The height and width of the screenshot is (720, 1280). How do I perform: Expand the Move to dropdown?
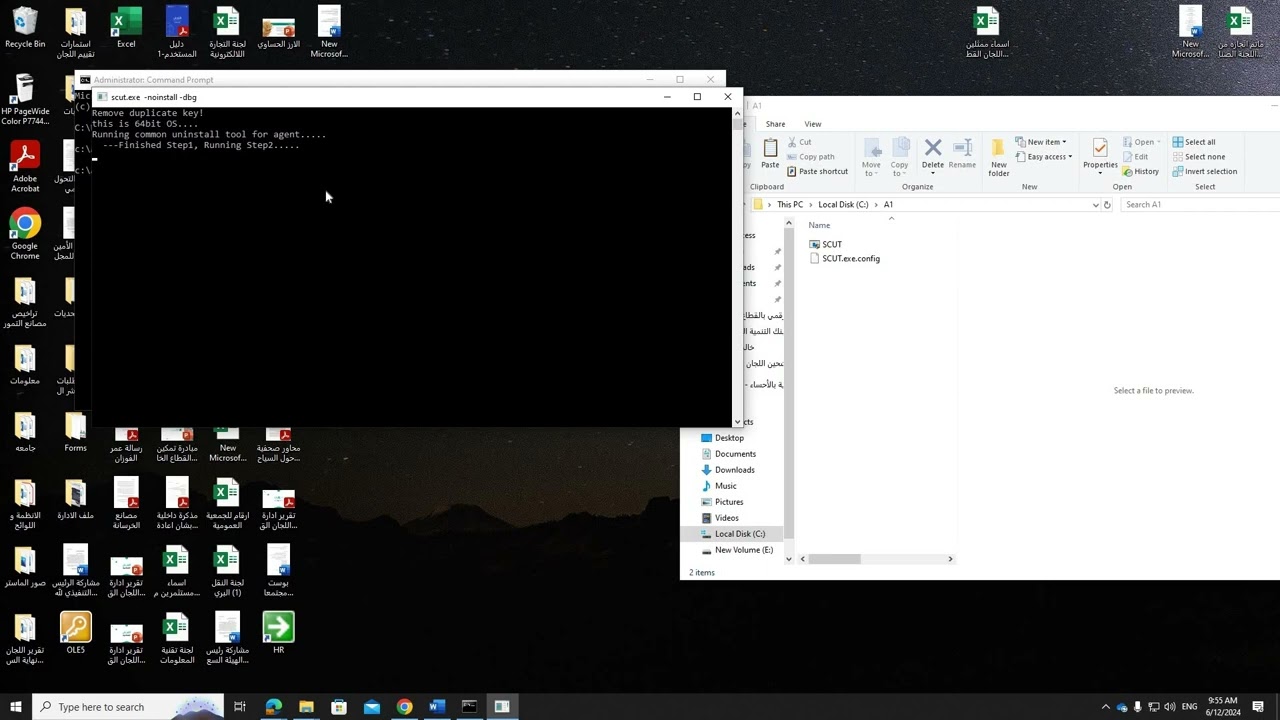(x=871, y=159)
